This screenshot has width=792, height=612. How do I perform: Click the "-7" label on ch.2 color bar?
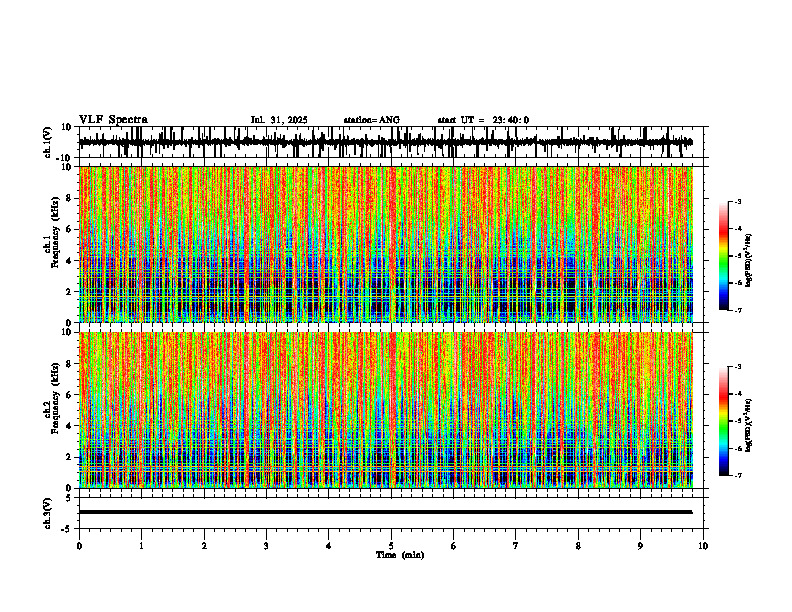coord(737,475)
